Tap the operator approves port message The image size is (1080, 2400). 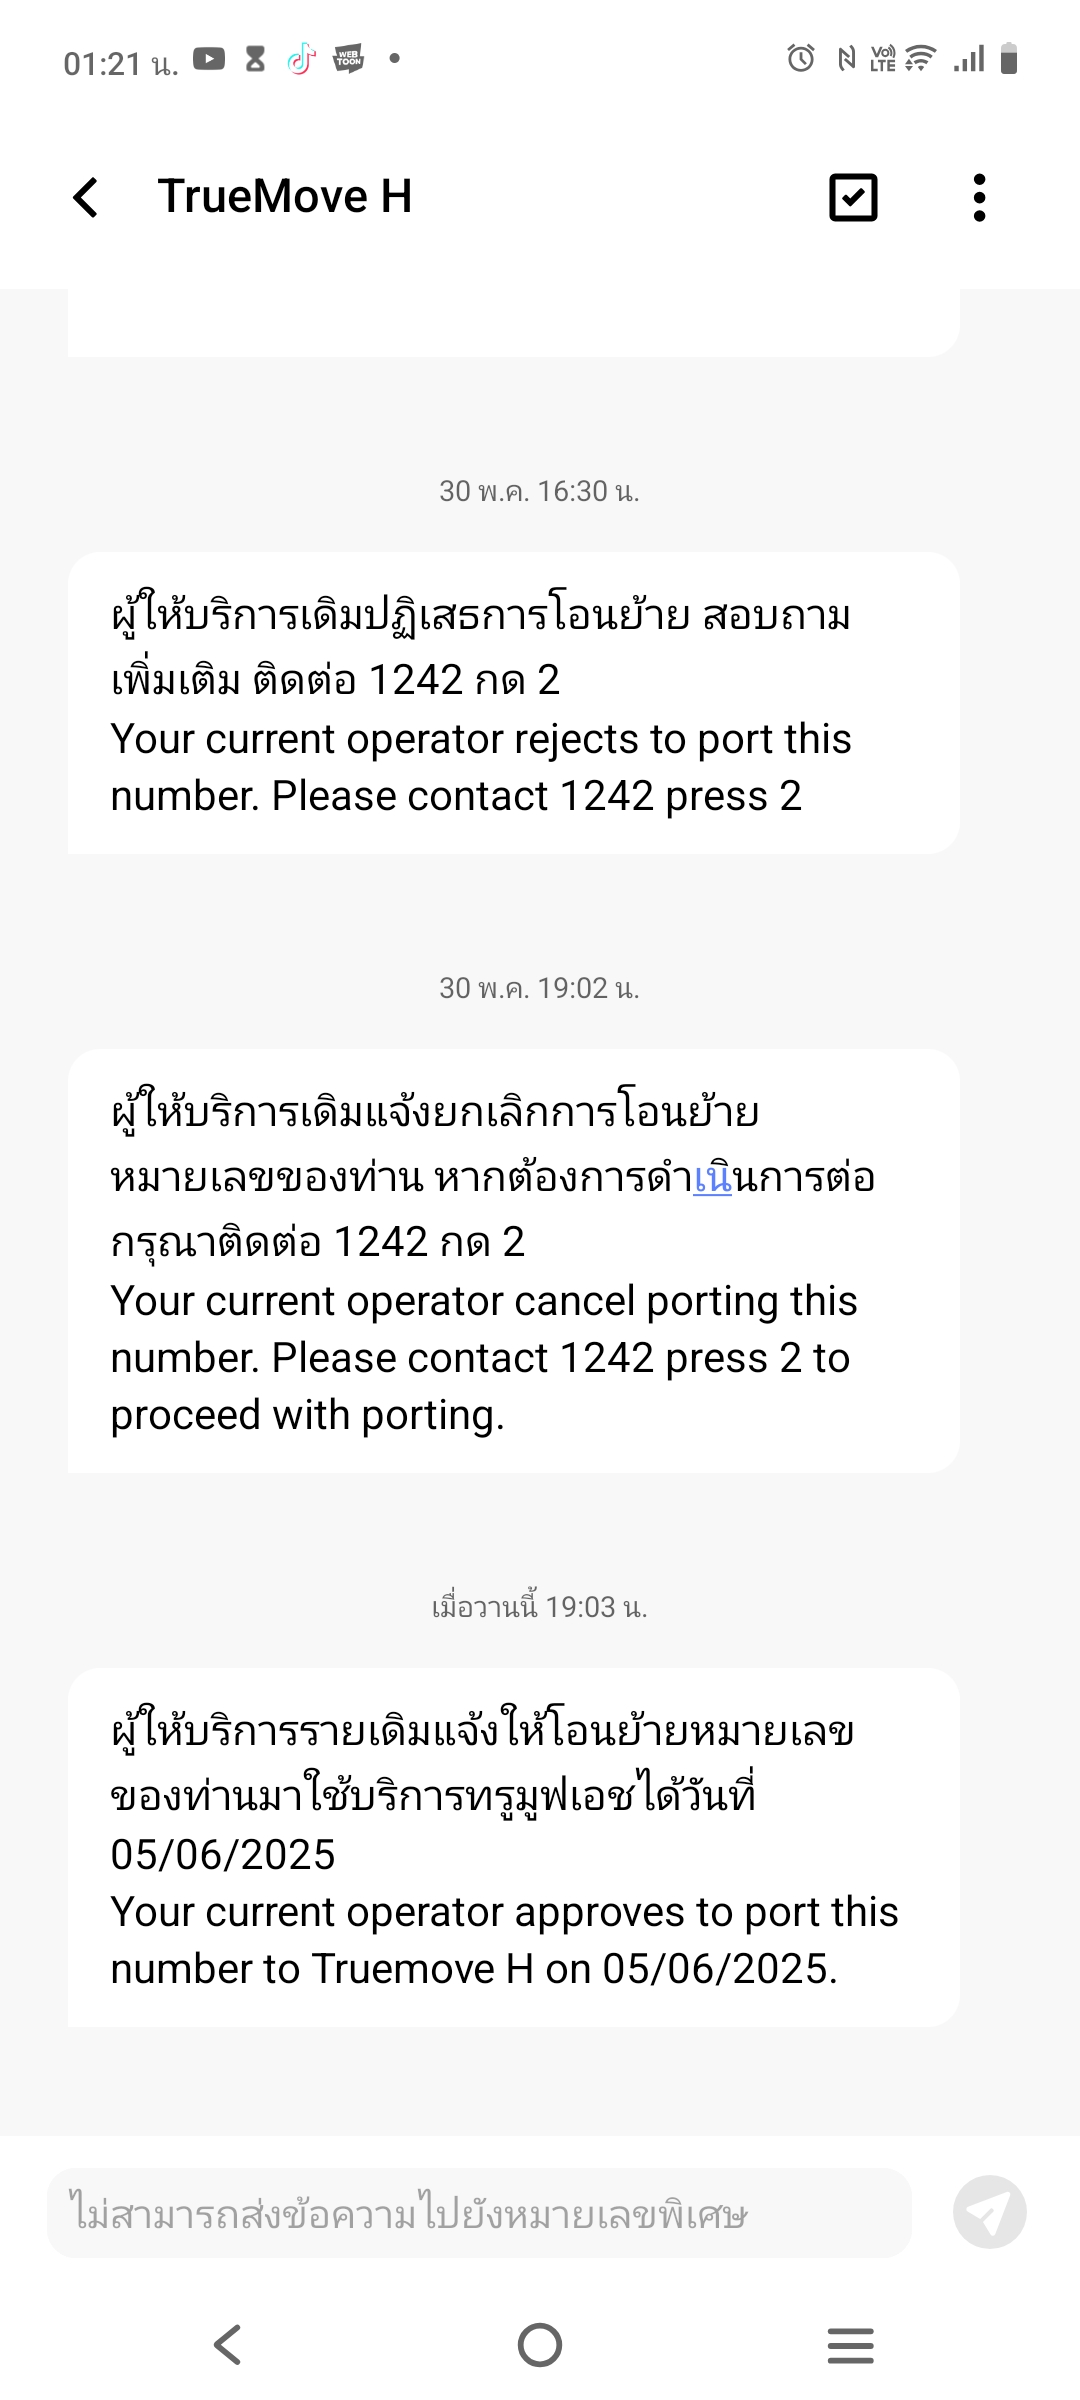tap(514, 1848)
